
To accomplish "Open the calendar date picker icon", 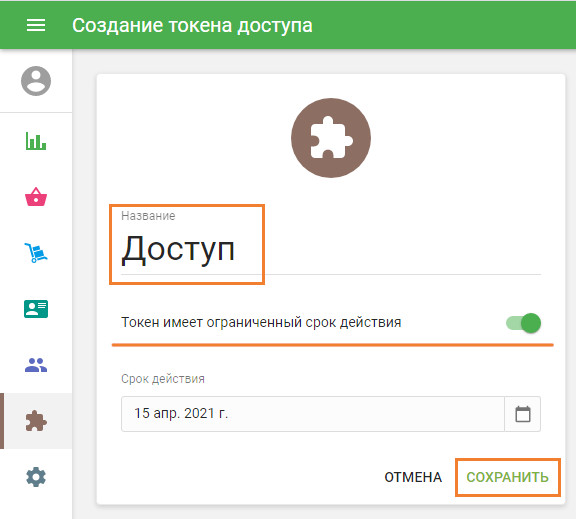I will pyautogui.click(x=523, y=414).
